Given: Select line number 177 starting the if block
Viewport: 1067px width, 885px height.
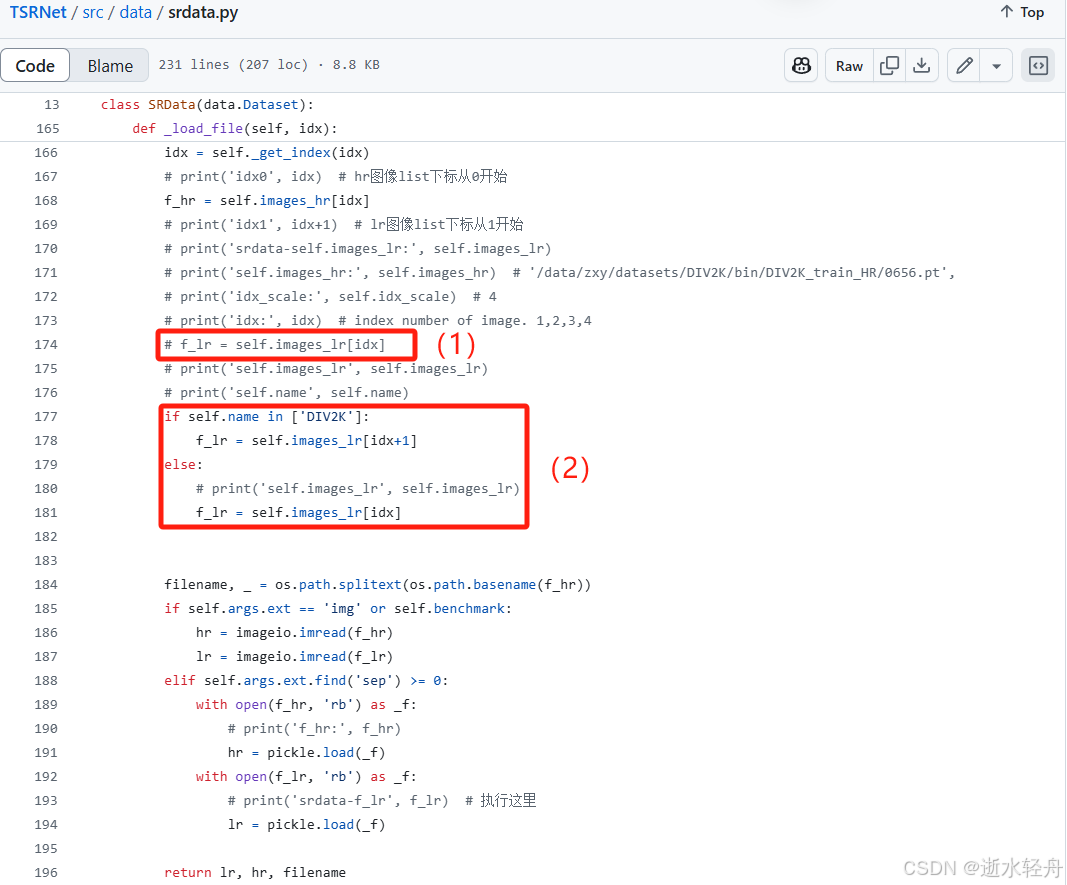Looking at the screenshot, I should coord(45,416).
